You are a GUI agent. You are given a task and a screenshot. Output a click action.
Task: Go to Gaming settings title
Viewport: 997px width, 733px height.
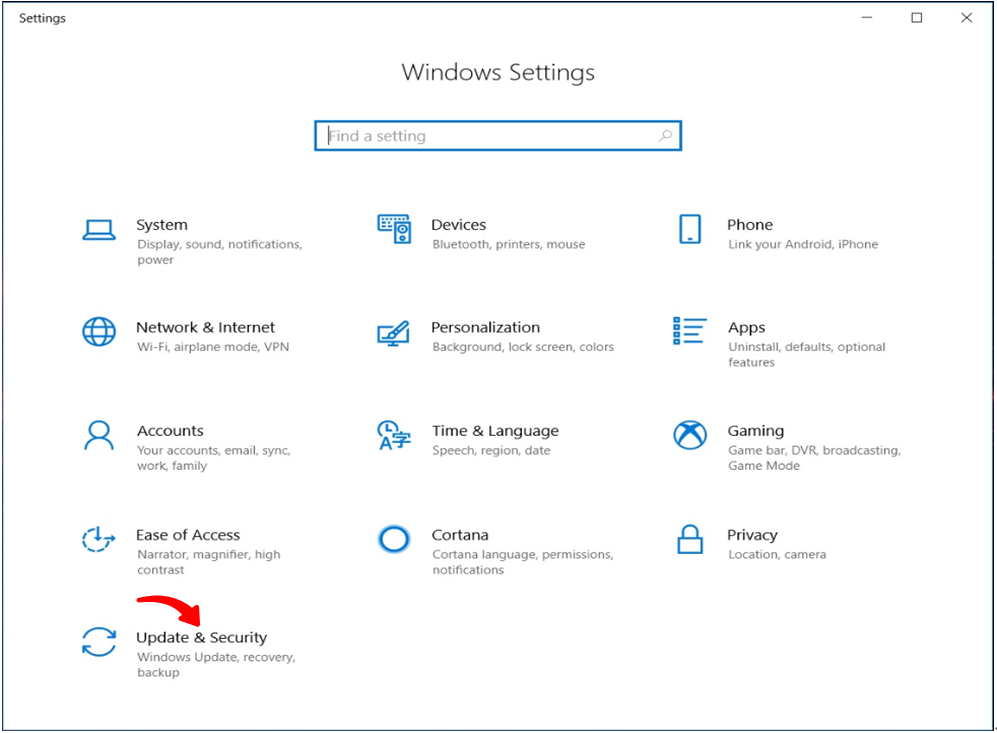755,431
